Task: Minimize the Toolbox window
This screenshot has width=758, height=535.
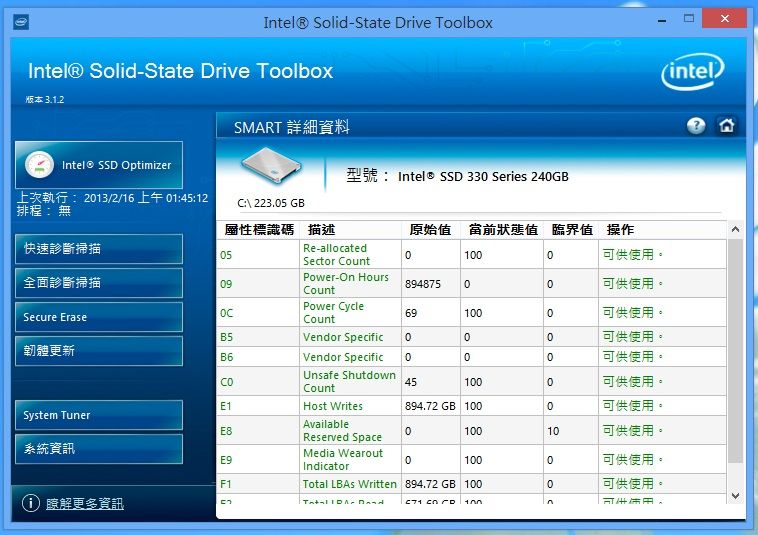Action: (662, 20)
